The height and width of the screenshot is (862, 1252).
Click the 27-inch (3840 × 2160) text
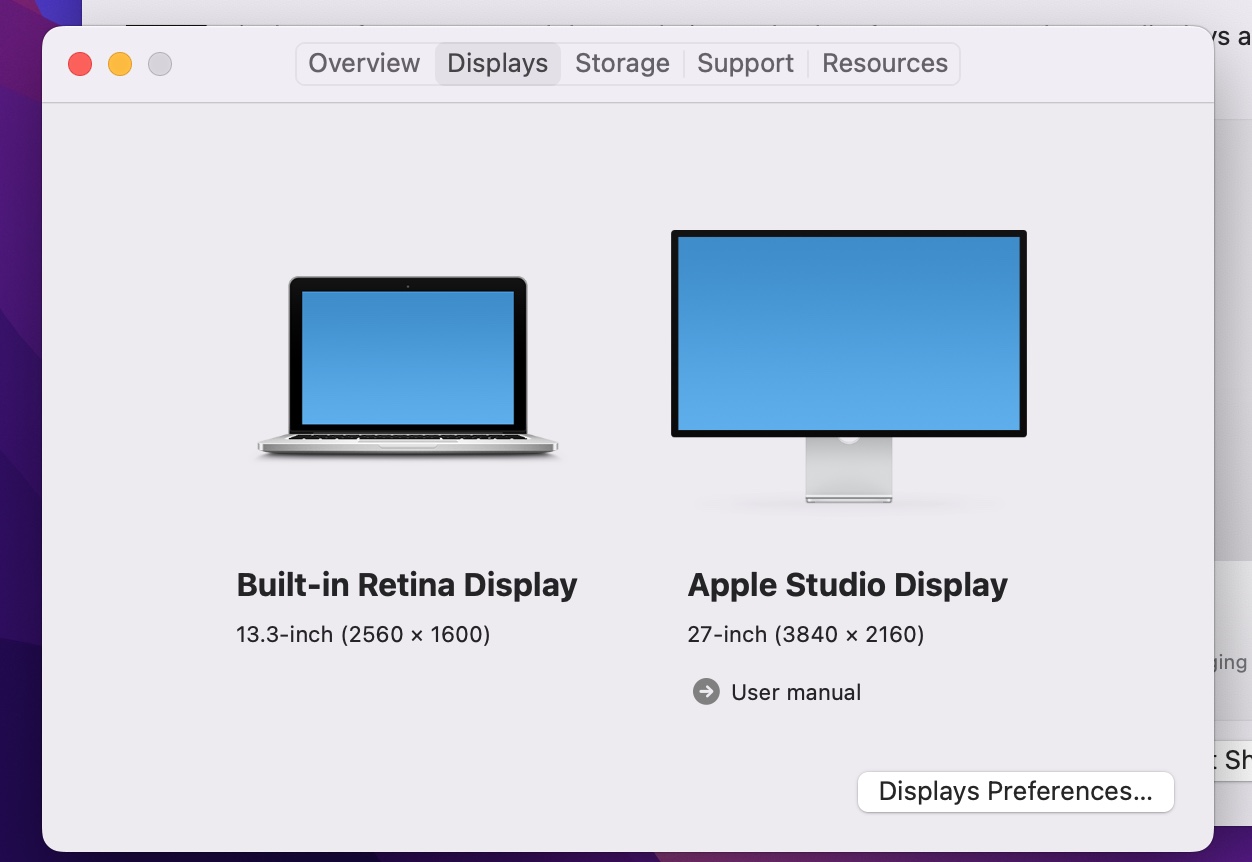tap(806, 634)
